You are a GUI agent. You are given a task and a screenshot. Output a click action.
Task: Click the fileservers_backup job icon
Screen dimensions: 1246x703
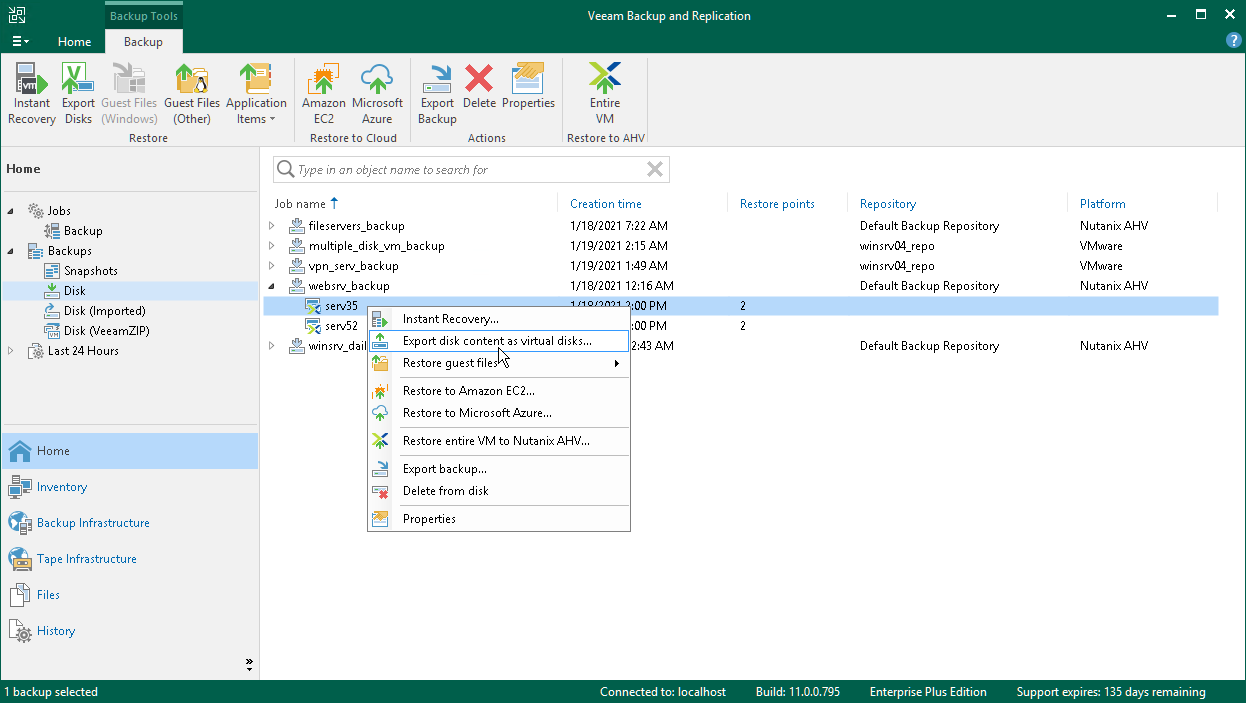pyautogui.click(x=296, y=226)
